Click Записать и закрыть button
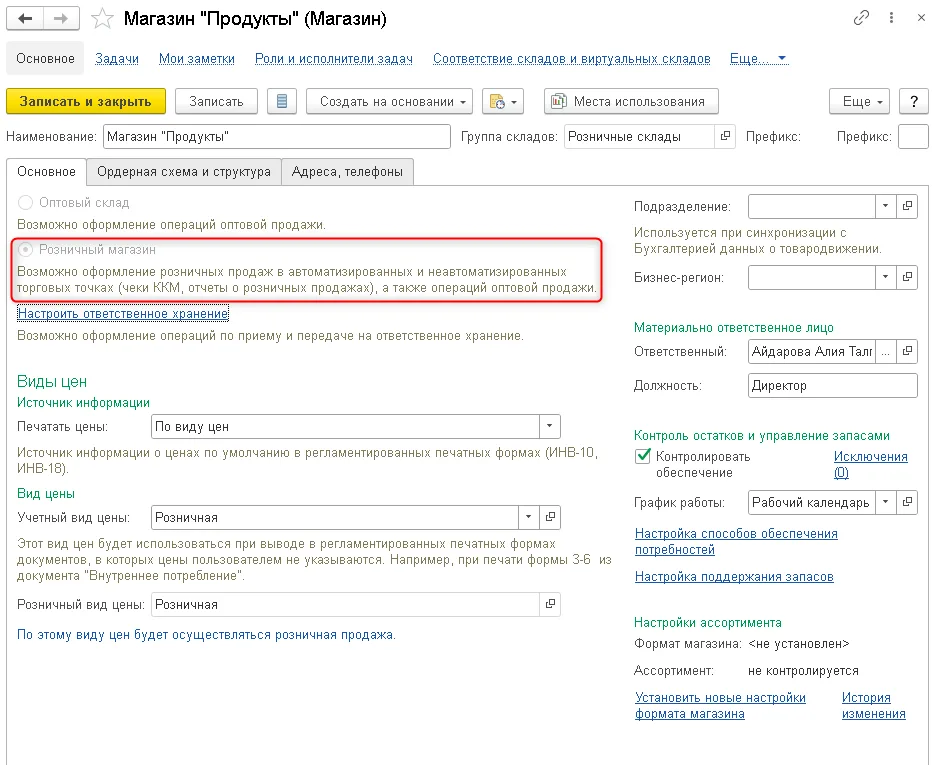The height and width of the screenshot is (765, 941). tap(86, 101)
